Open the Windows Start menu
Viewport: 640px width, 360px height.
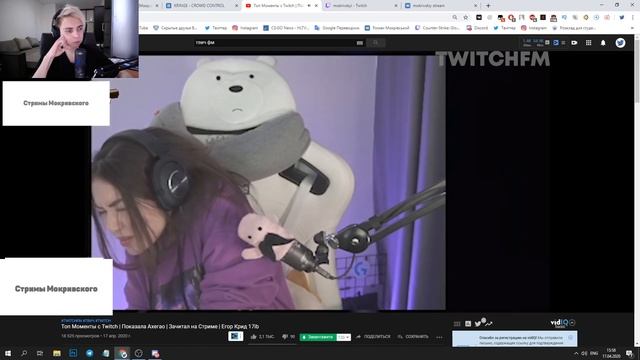(x=8, y=353)
